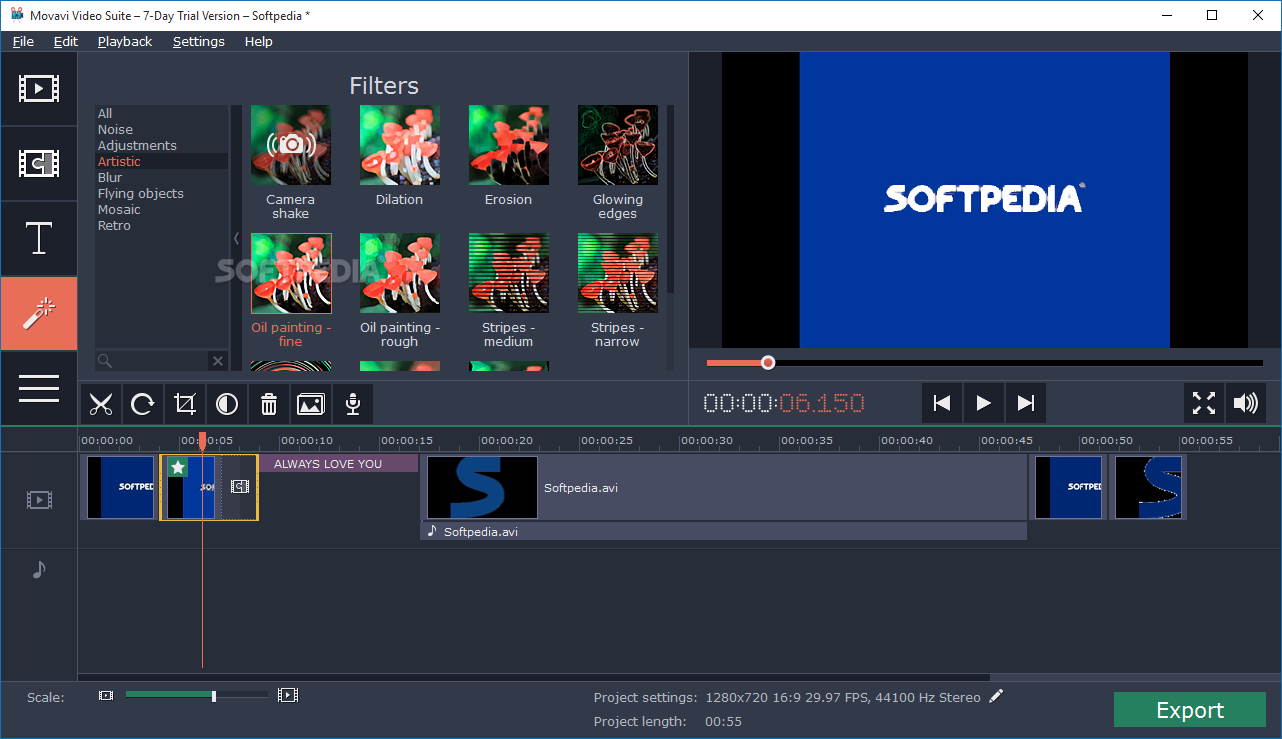Select the Filters magic wand tab

(38, 313)
